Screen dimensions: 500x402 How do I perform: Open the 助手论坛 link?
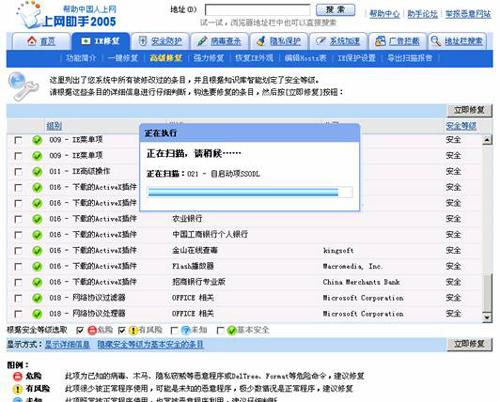pos(422,14)
